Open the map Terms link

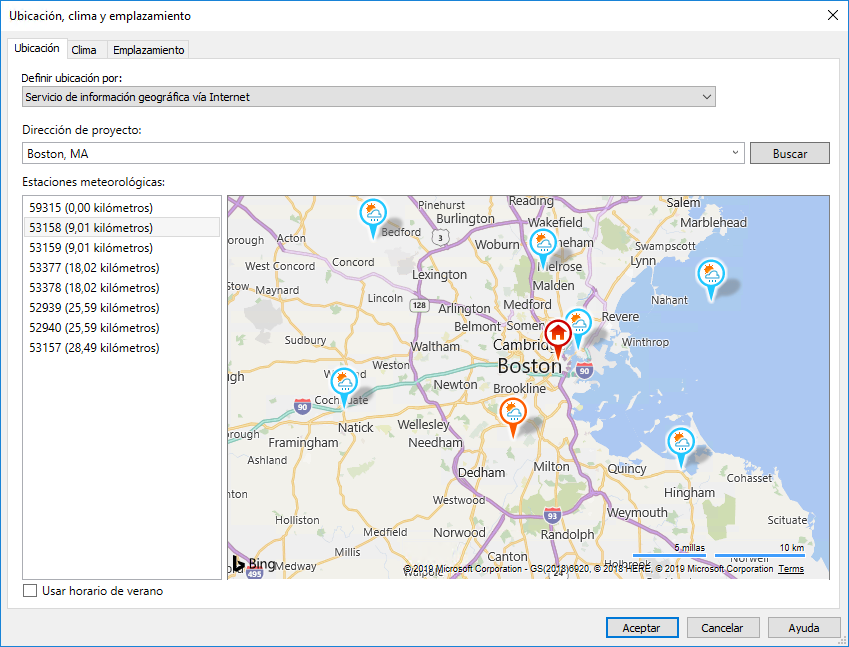click(790, 569)
